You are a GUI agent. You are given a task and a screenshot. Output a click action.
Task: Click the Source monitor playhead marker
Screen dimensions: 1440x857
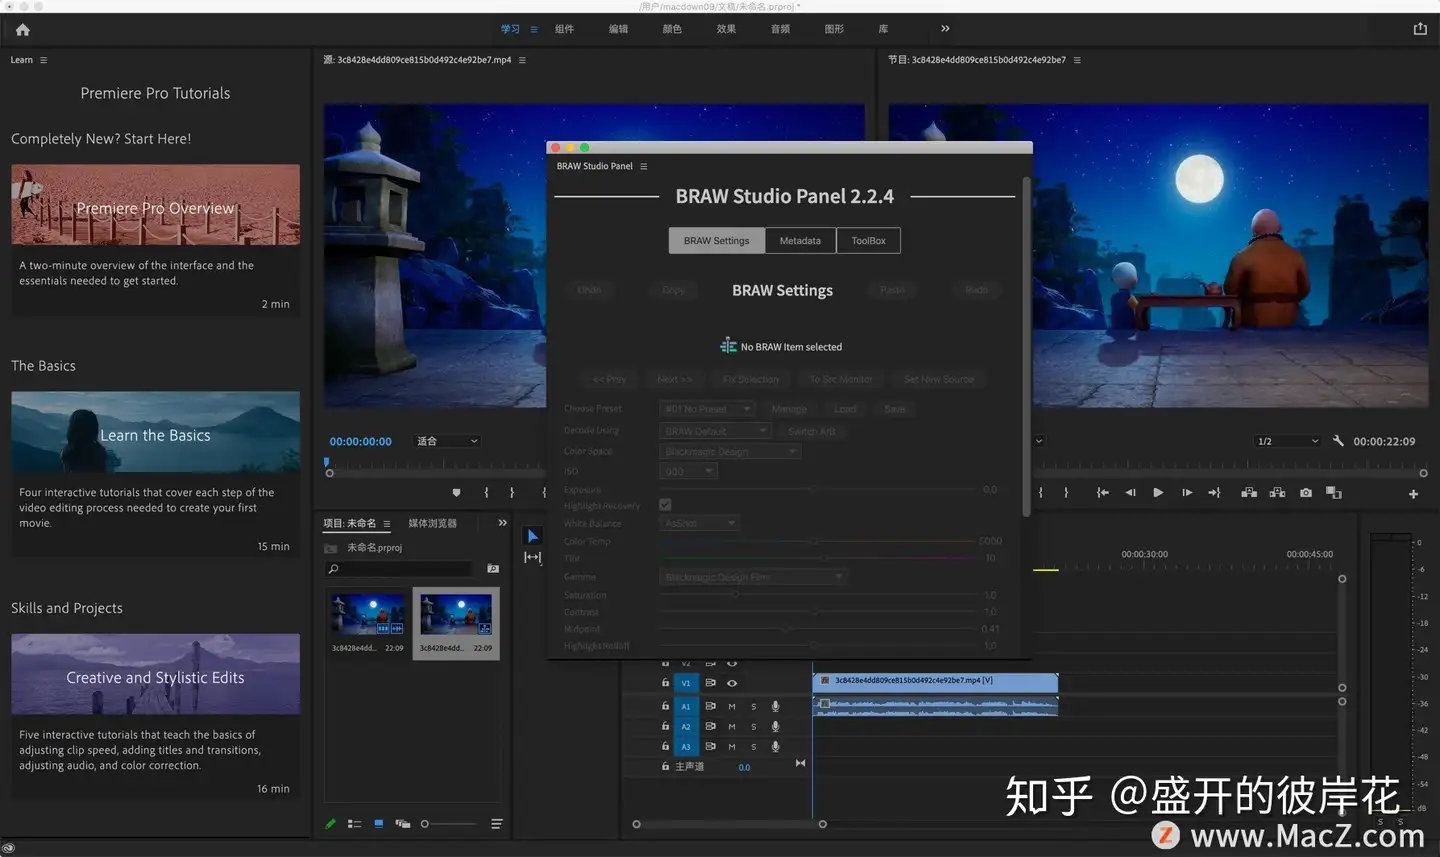(x=327, y=463)
